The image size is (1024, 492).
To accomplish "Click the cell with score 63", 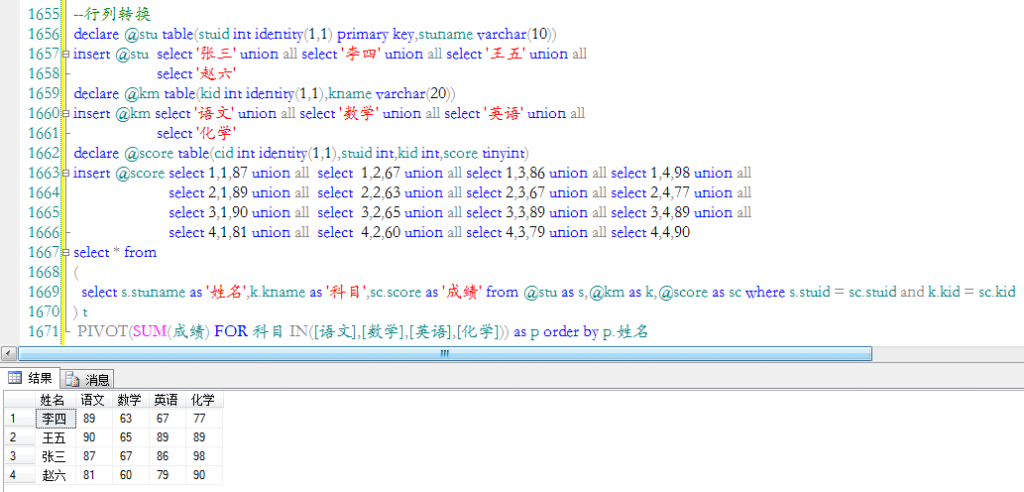I will coord(131,418).
